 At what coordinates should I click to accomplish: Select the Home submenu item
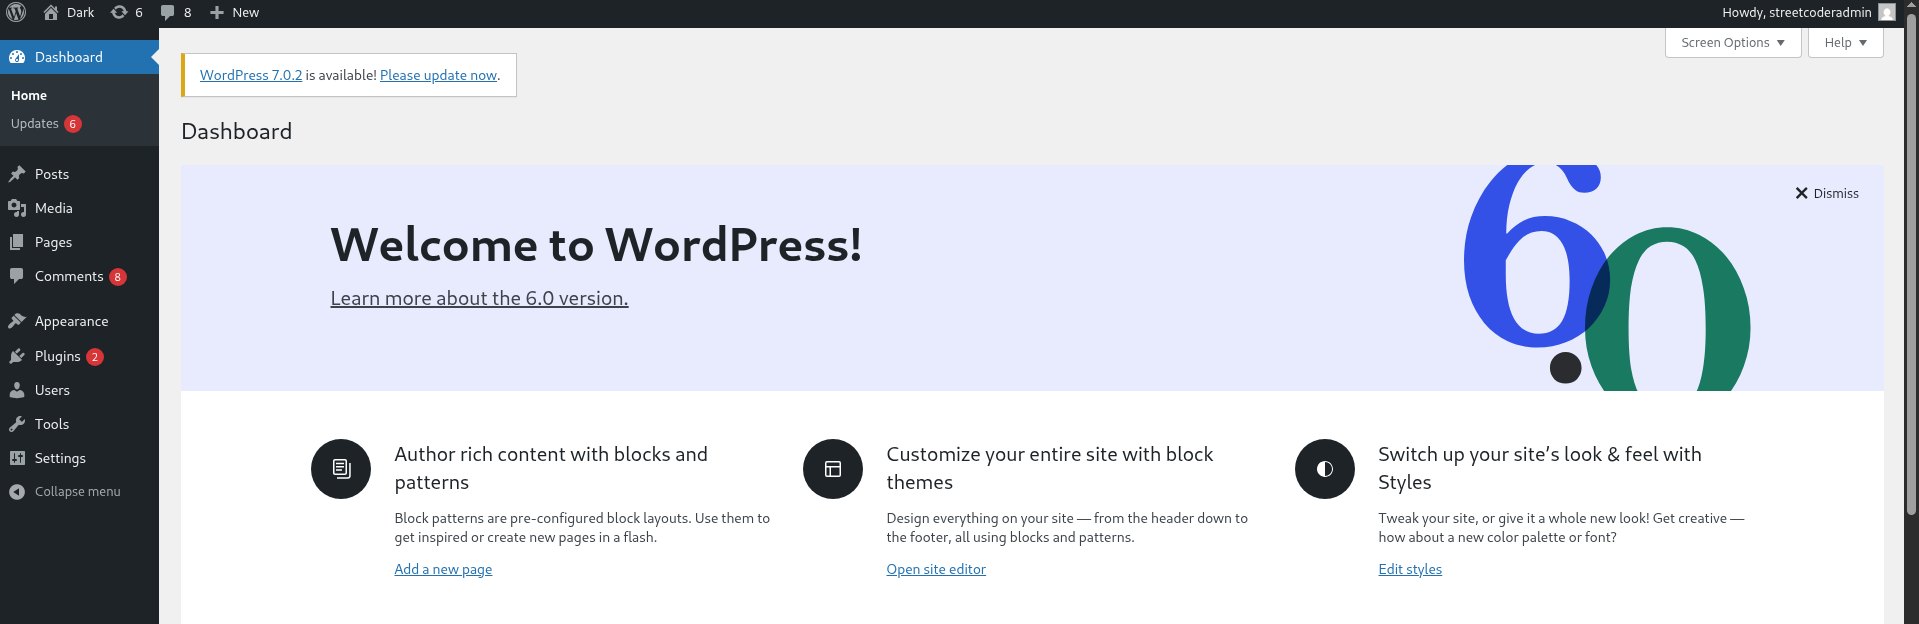[29, 96]
